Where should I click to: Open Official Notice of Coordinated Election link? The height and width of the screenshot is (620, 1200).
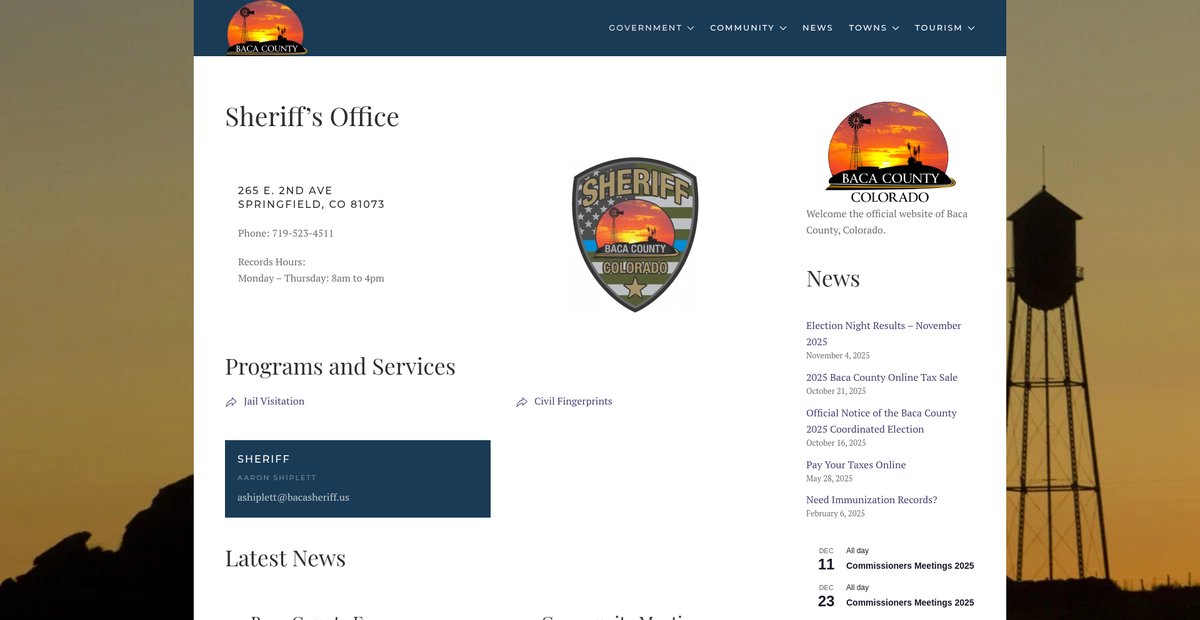click(882, 421)
